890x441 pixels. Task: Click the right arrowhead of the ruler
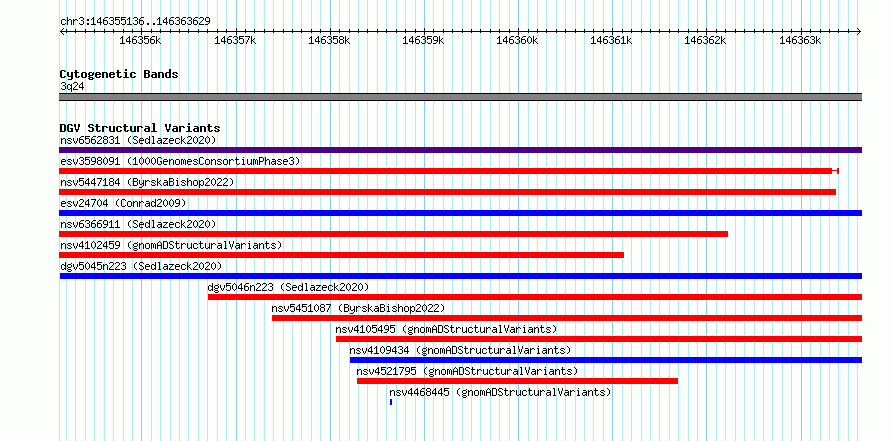(859, 31)
